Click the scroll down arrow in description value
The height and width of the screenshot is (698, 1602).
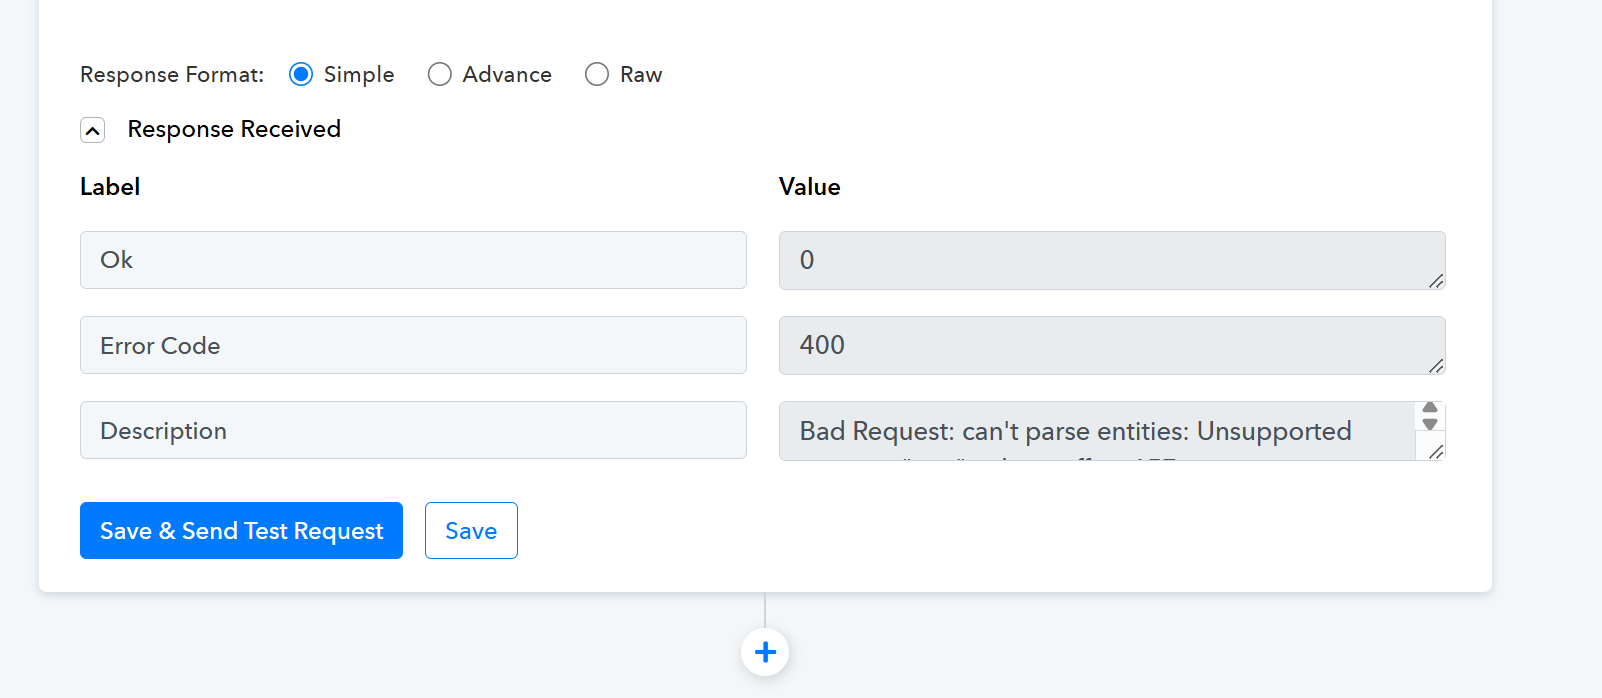tap(1430, 424)
